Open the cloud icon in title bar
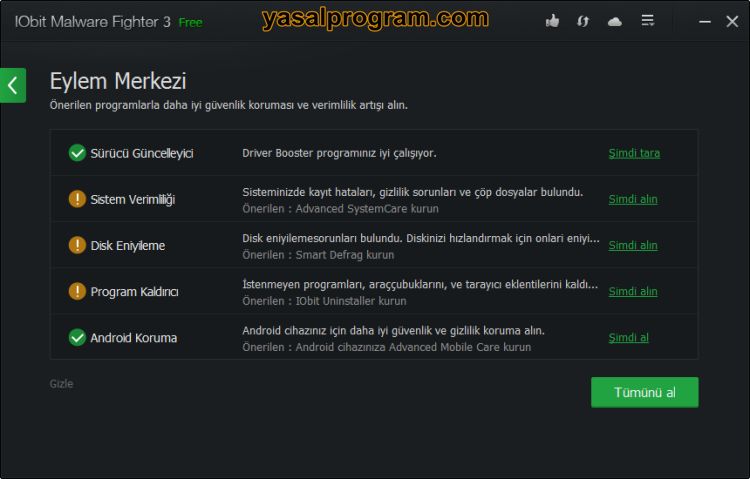This screenshot has height=479, width=750. coord(615,21)
